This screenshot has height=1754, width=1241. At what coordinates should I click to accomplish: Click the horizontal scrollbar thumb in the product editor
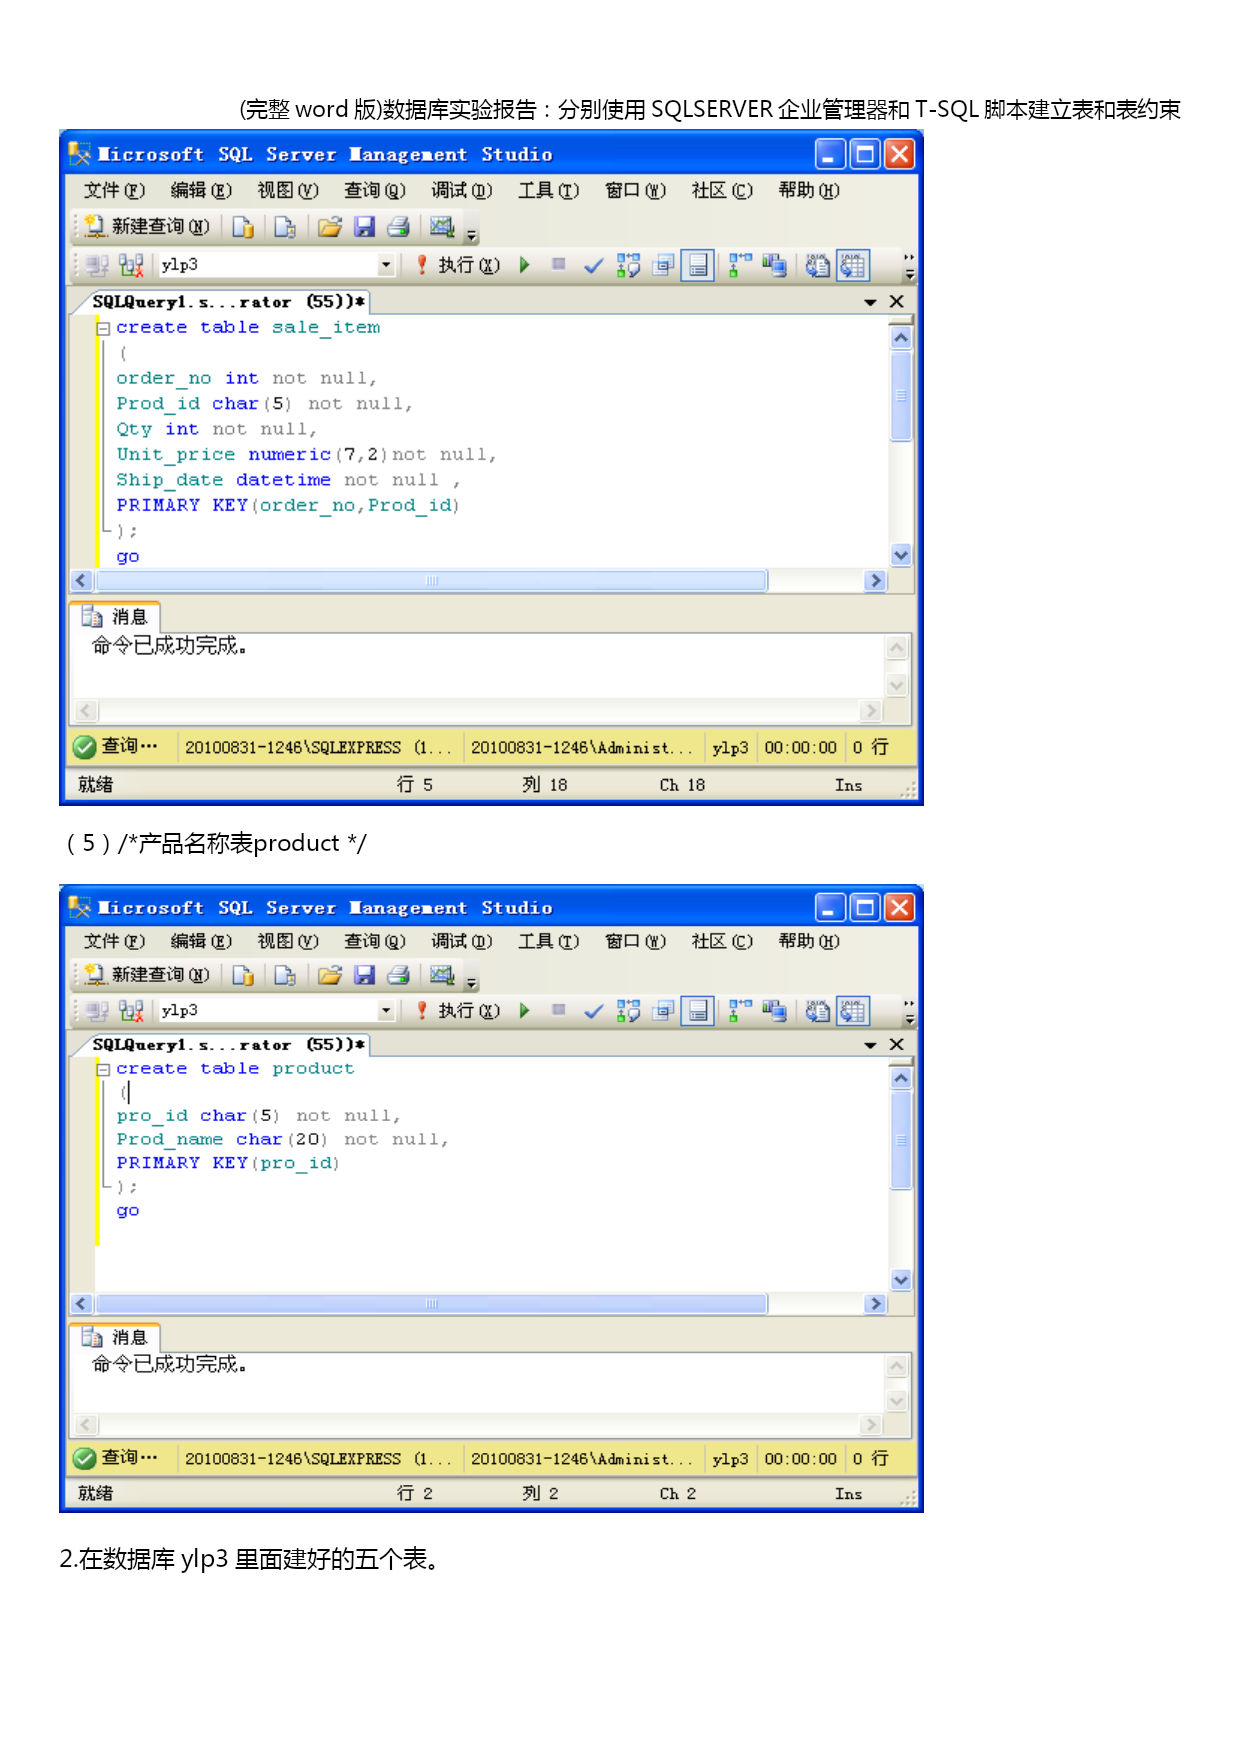click(x=431, y=1304)
